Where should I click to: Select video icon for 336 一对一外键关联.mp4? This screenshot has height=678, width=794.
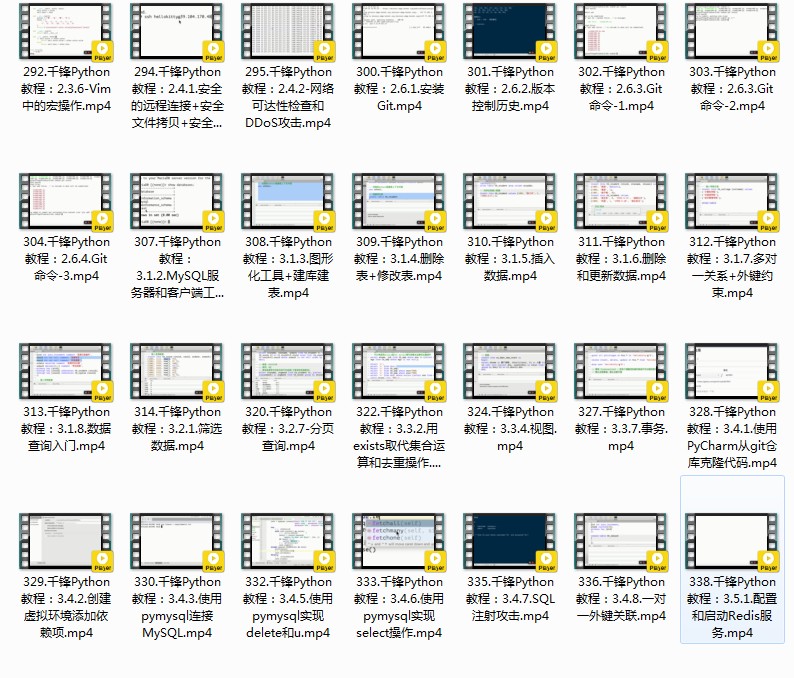(621, 542)
